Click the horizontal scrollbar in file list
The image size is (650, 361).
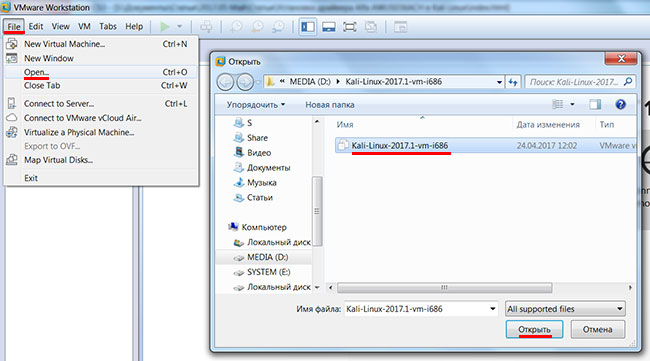pos(444,287)
